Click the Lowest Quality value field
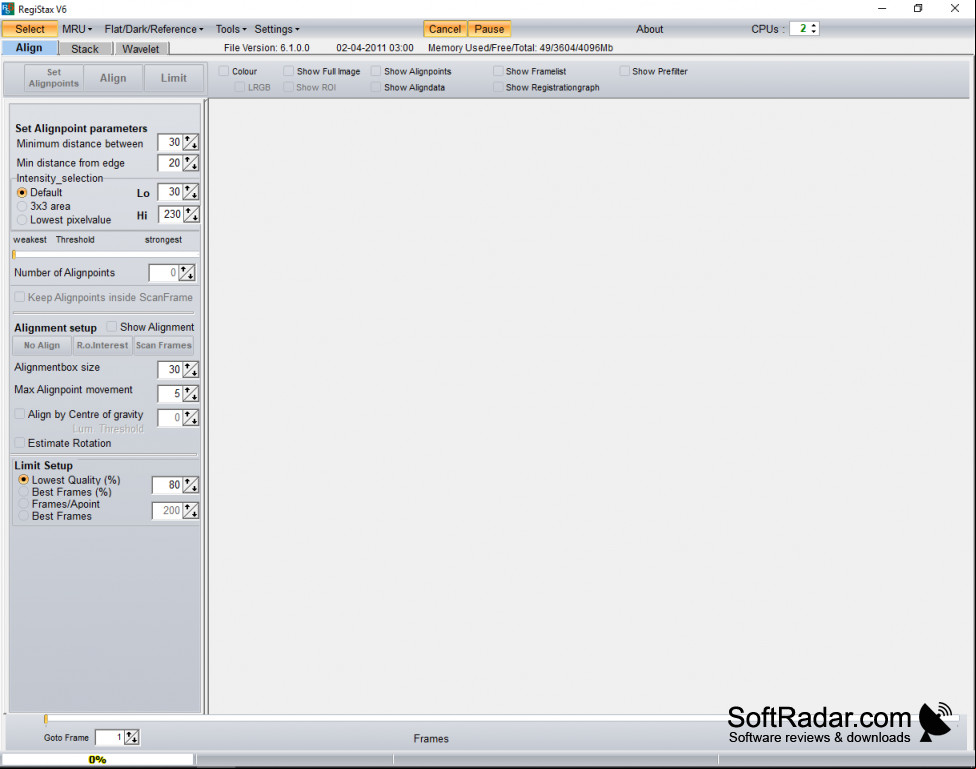 167,485
